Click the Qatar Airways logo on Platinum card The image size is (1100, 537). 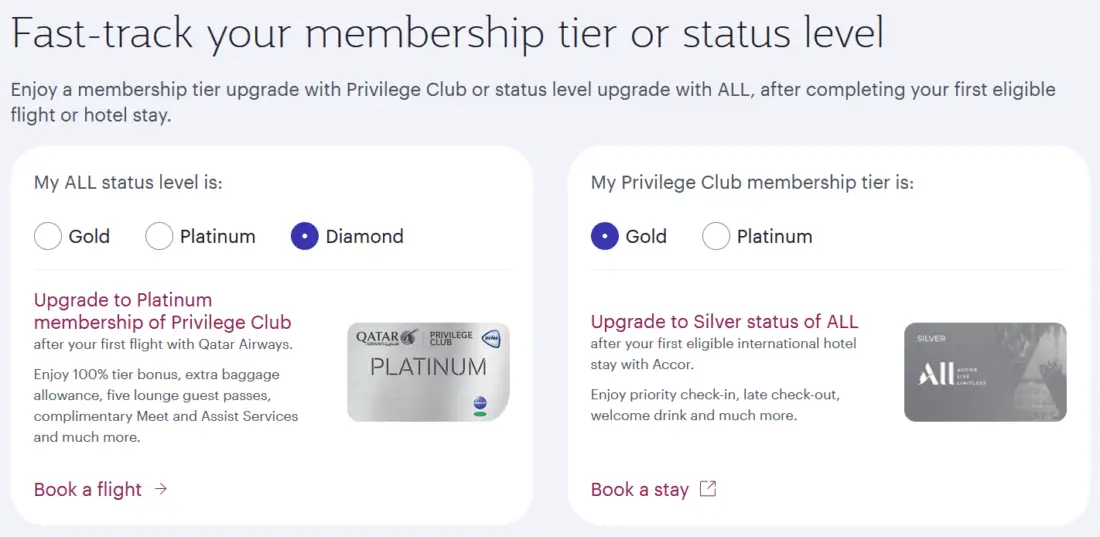tap(385, 338)
